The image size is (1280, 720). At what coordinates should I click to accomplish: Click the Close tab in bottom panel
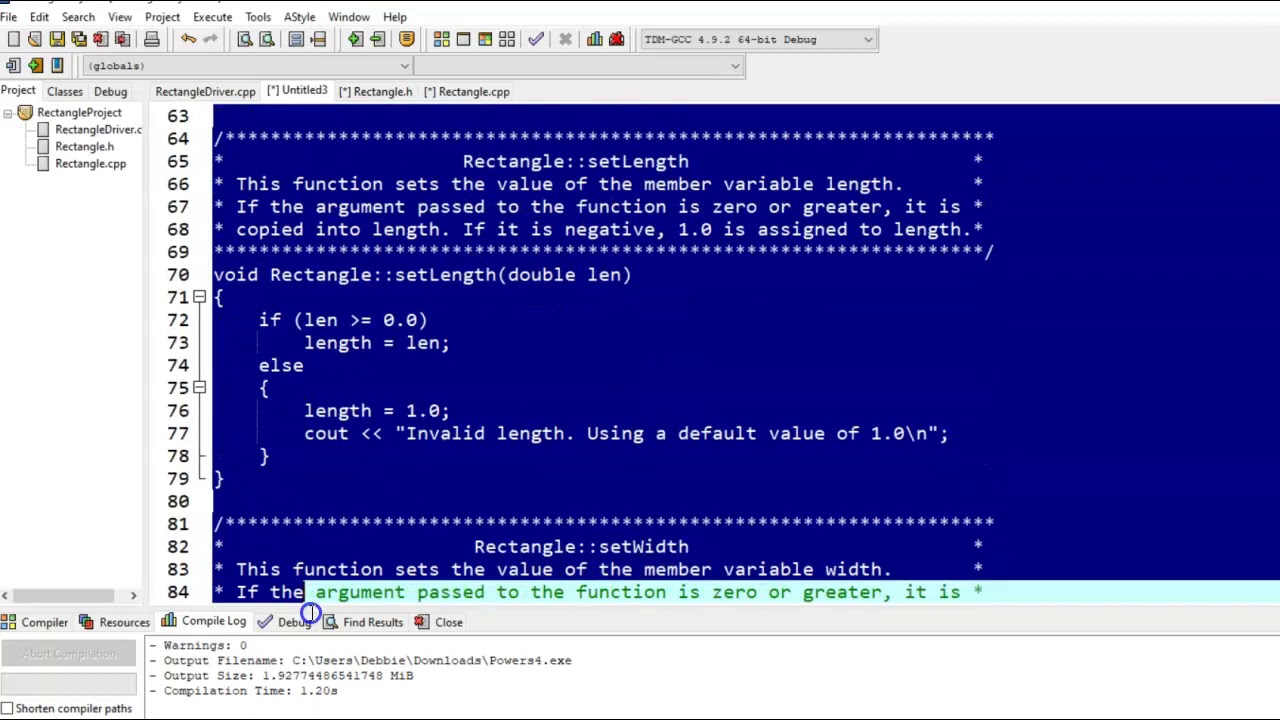(x=439, y=622)
